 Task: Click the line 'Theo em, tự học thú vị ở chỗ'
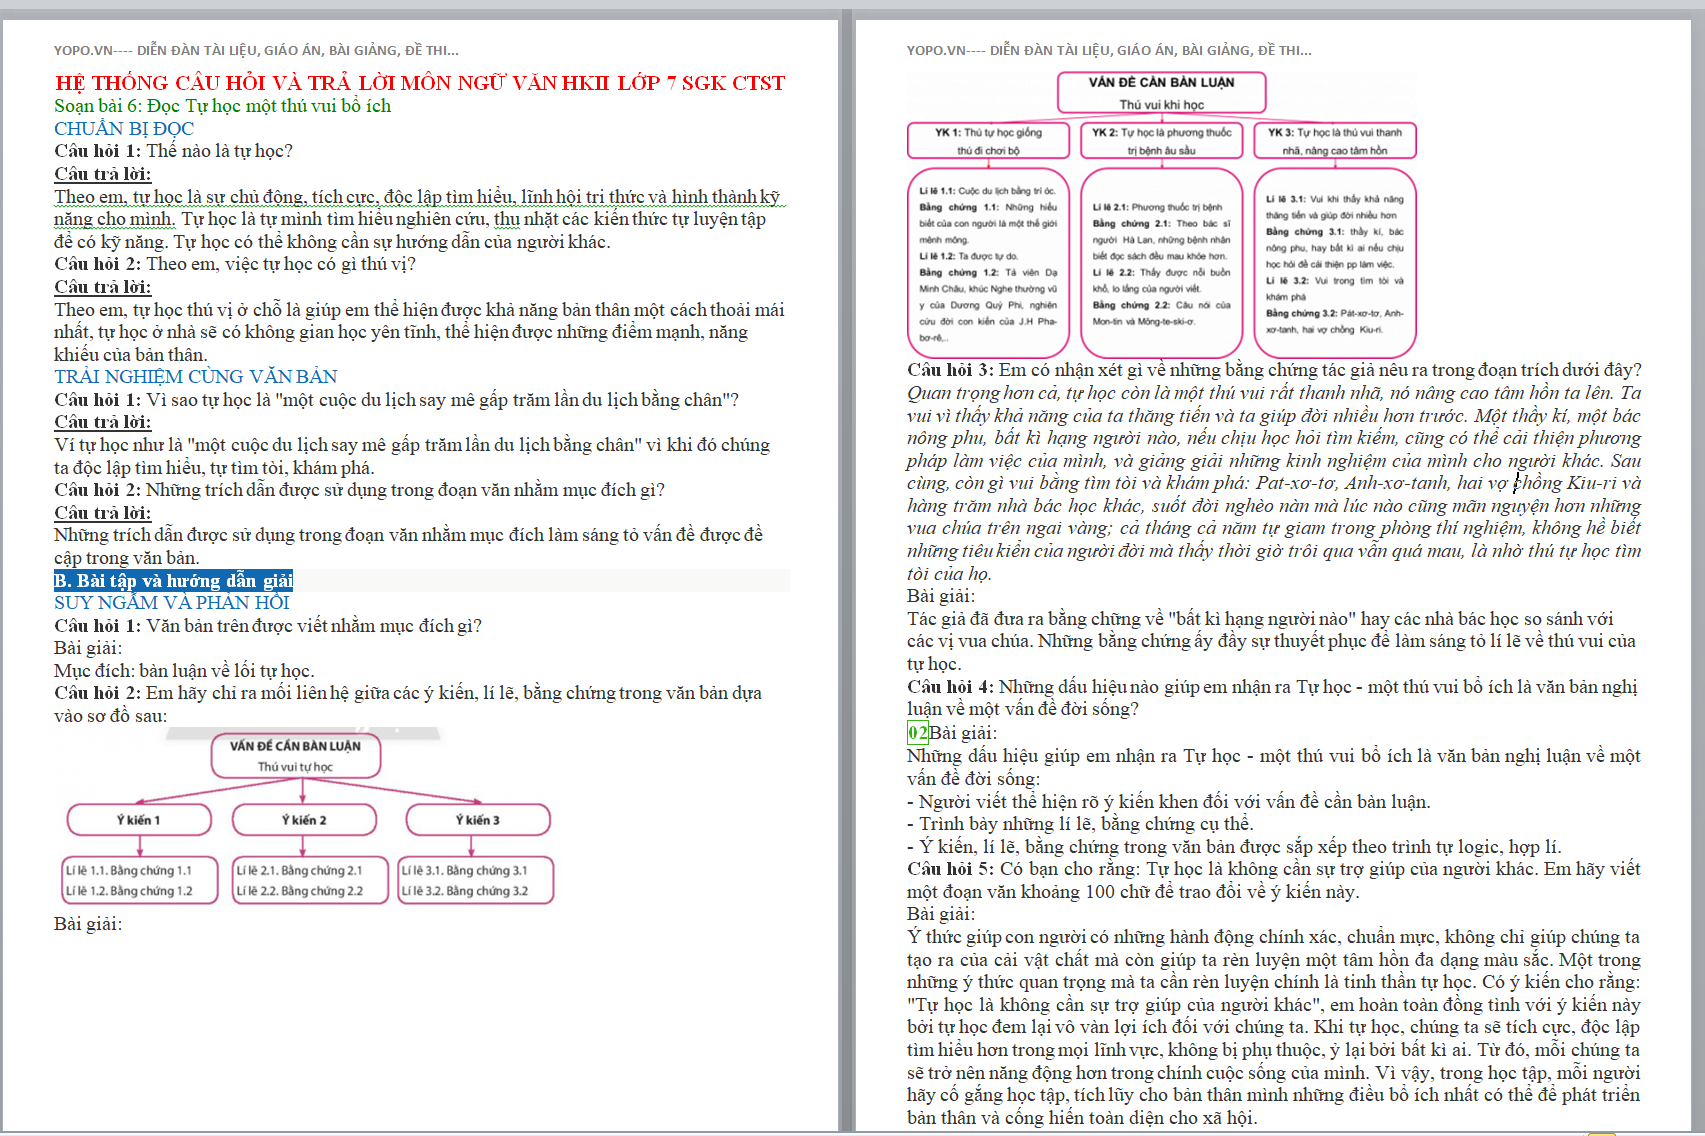(x=419, y=310)
